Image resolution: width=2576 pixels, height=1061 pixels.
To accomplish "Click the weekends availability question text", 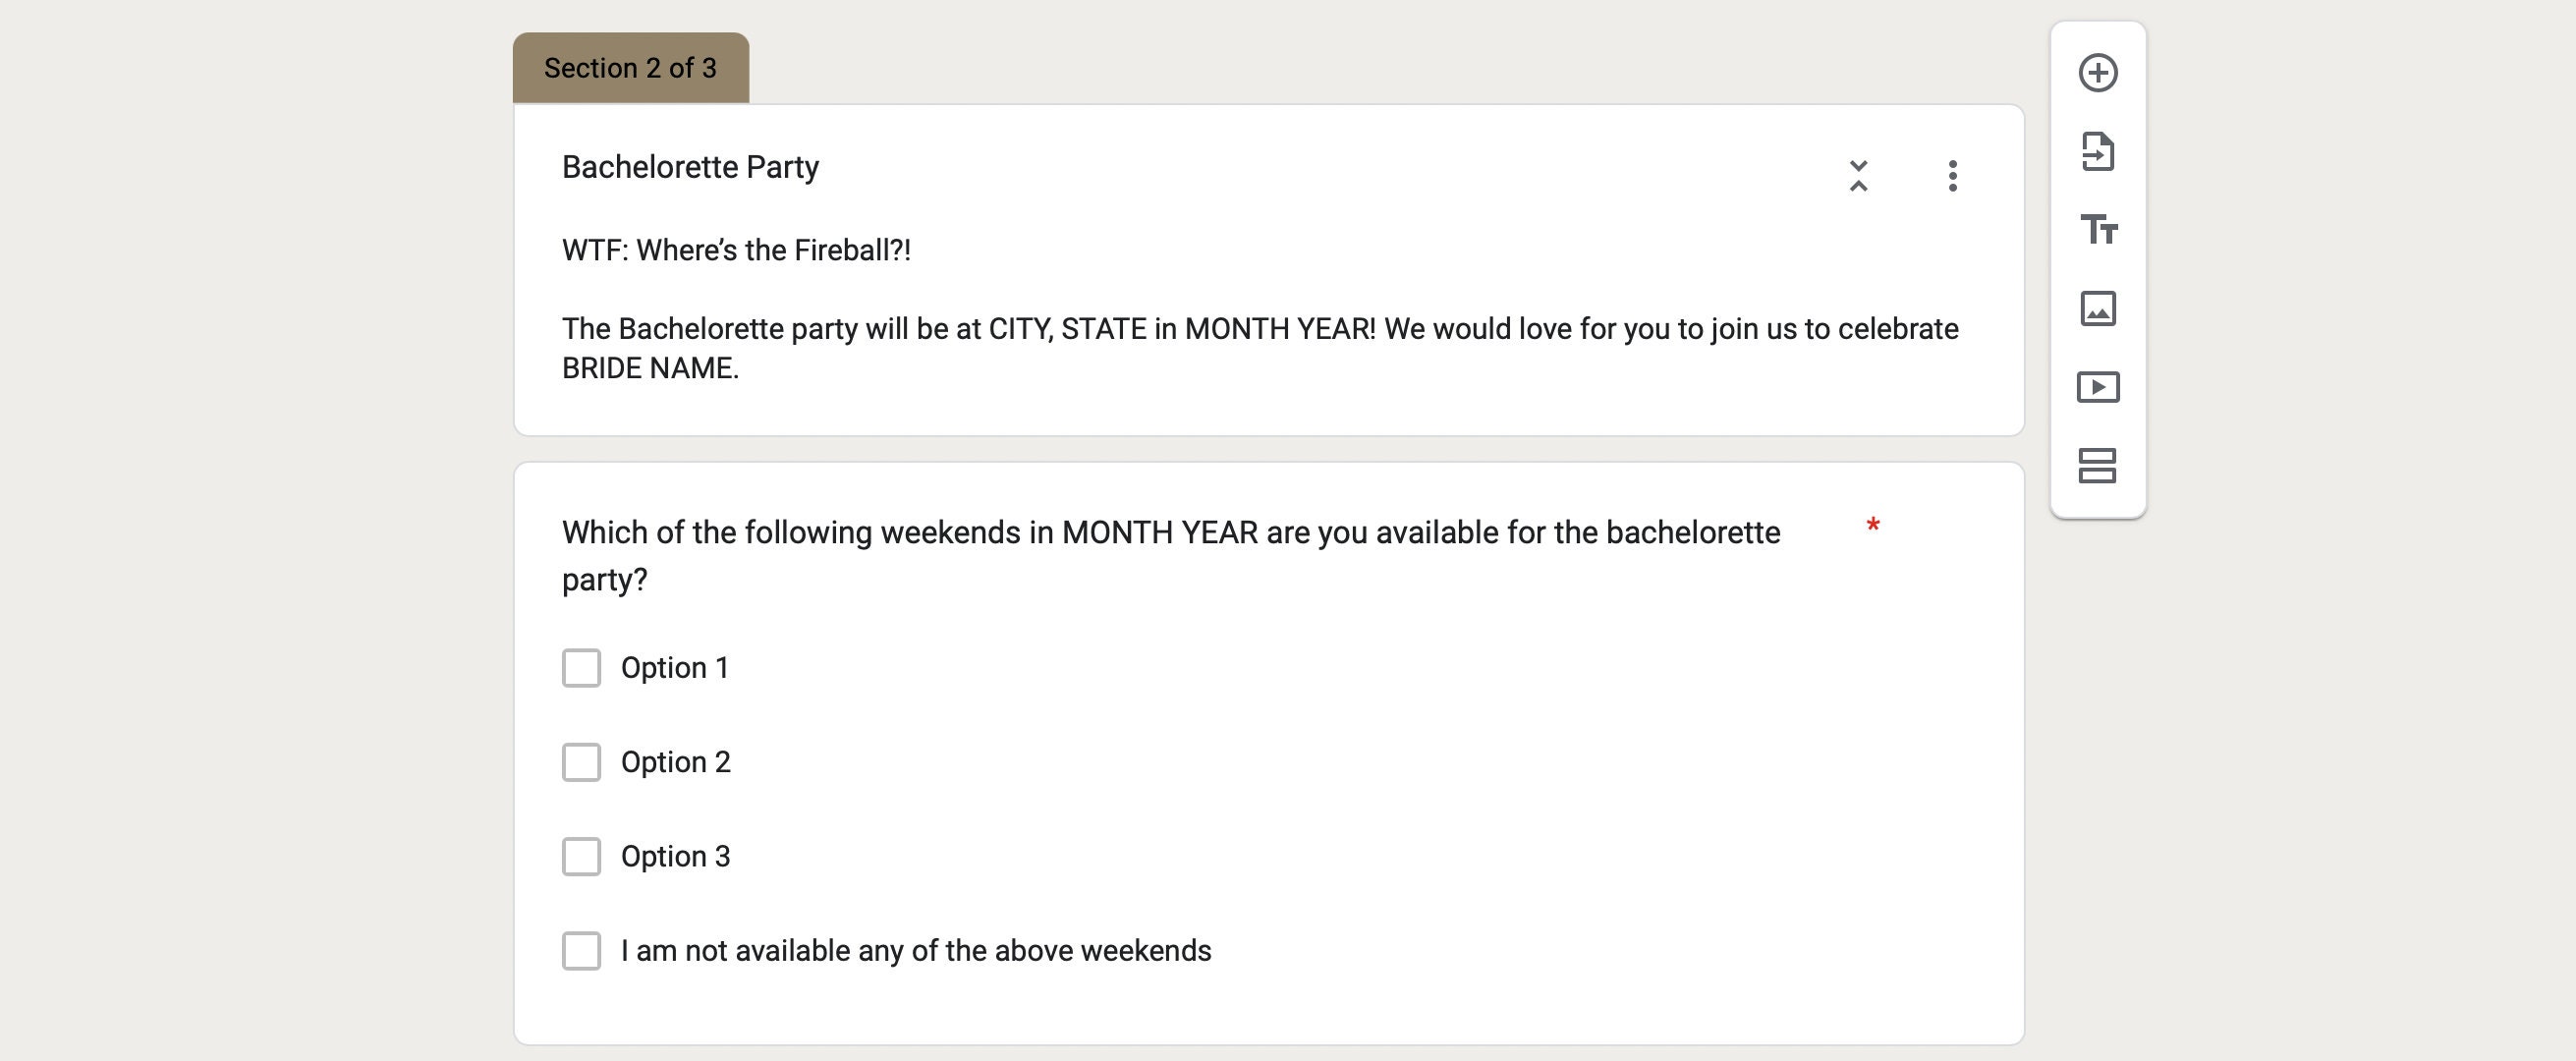I will [x=1171, y=556].
